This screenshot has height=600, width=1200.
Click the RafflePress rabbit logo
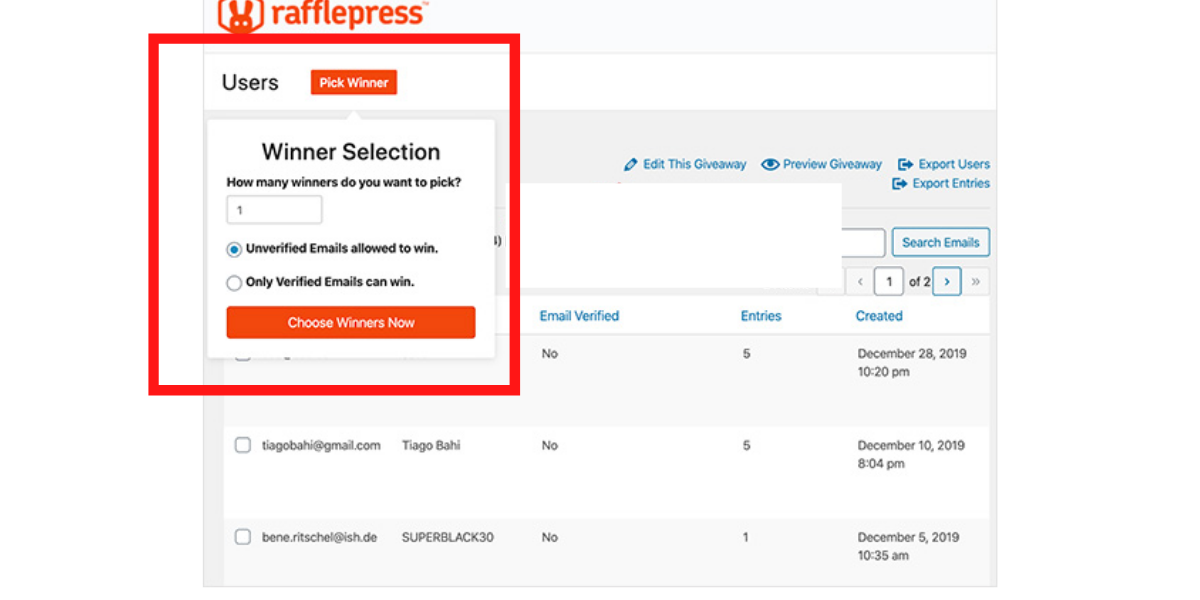pyautogui.click(x=238, y=14)
